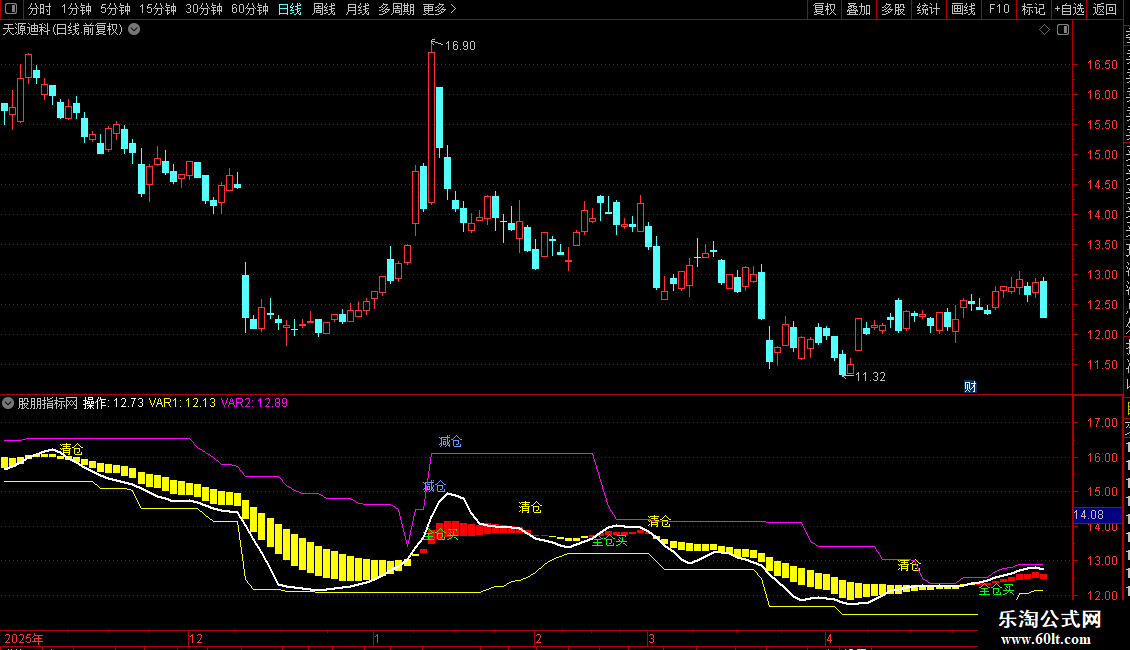Viewport: 1130px width, 650px height.
Task: Click the 全仓买 signal near April end
Action: (x=997, y=590)
